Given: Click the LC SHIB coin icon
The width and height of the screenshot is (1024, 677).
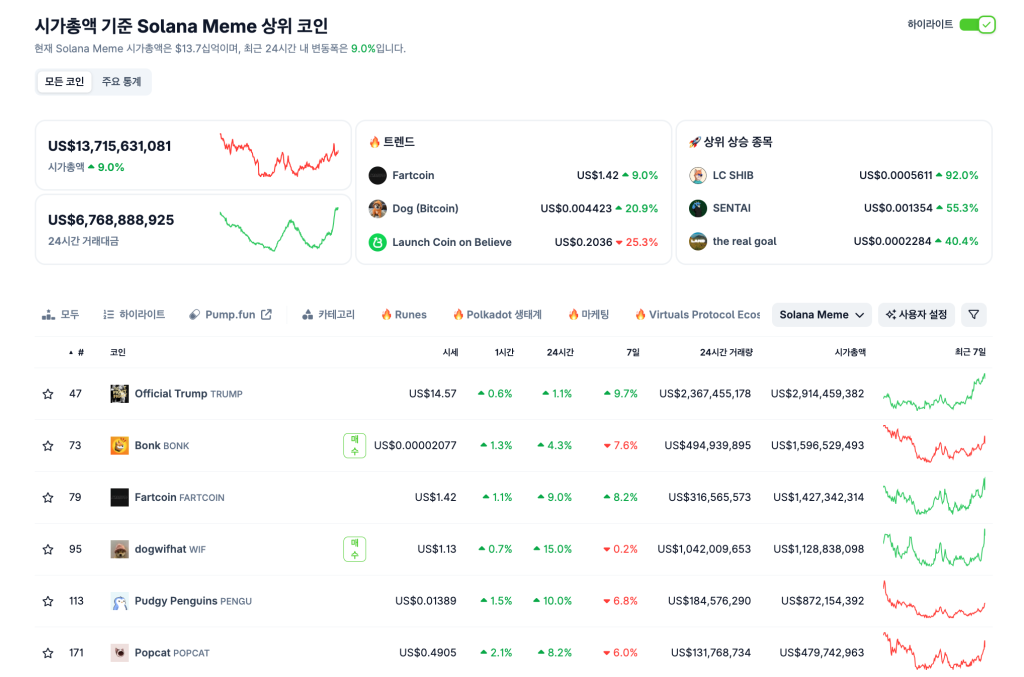Looking at the screenshot, I should pyautogui.click(x=698, y=176).
